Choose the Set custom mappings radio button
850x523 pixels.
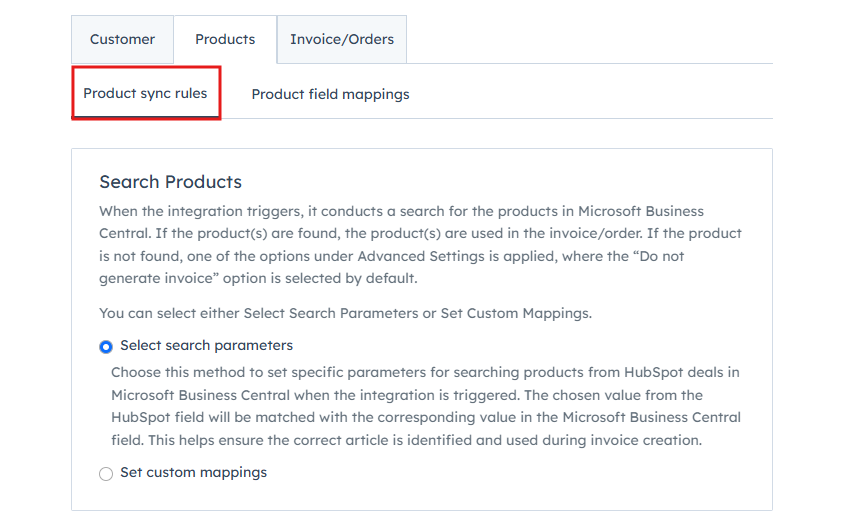tap(106, 474)
